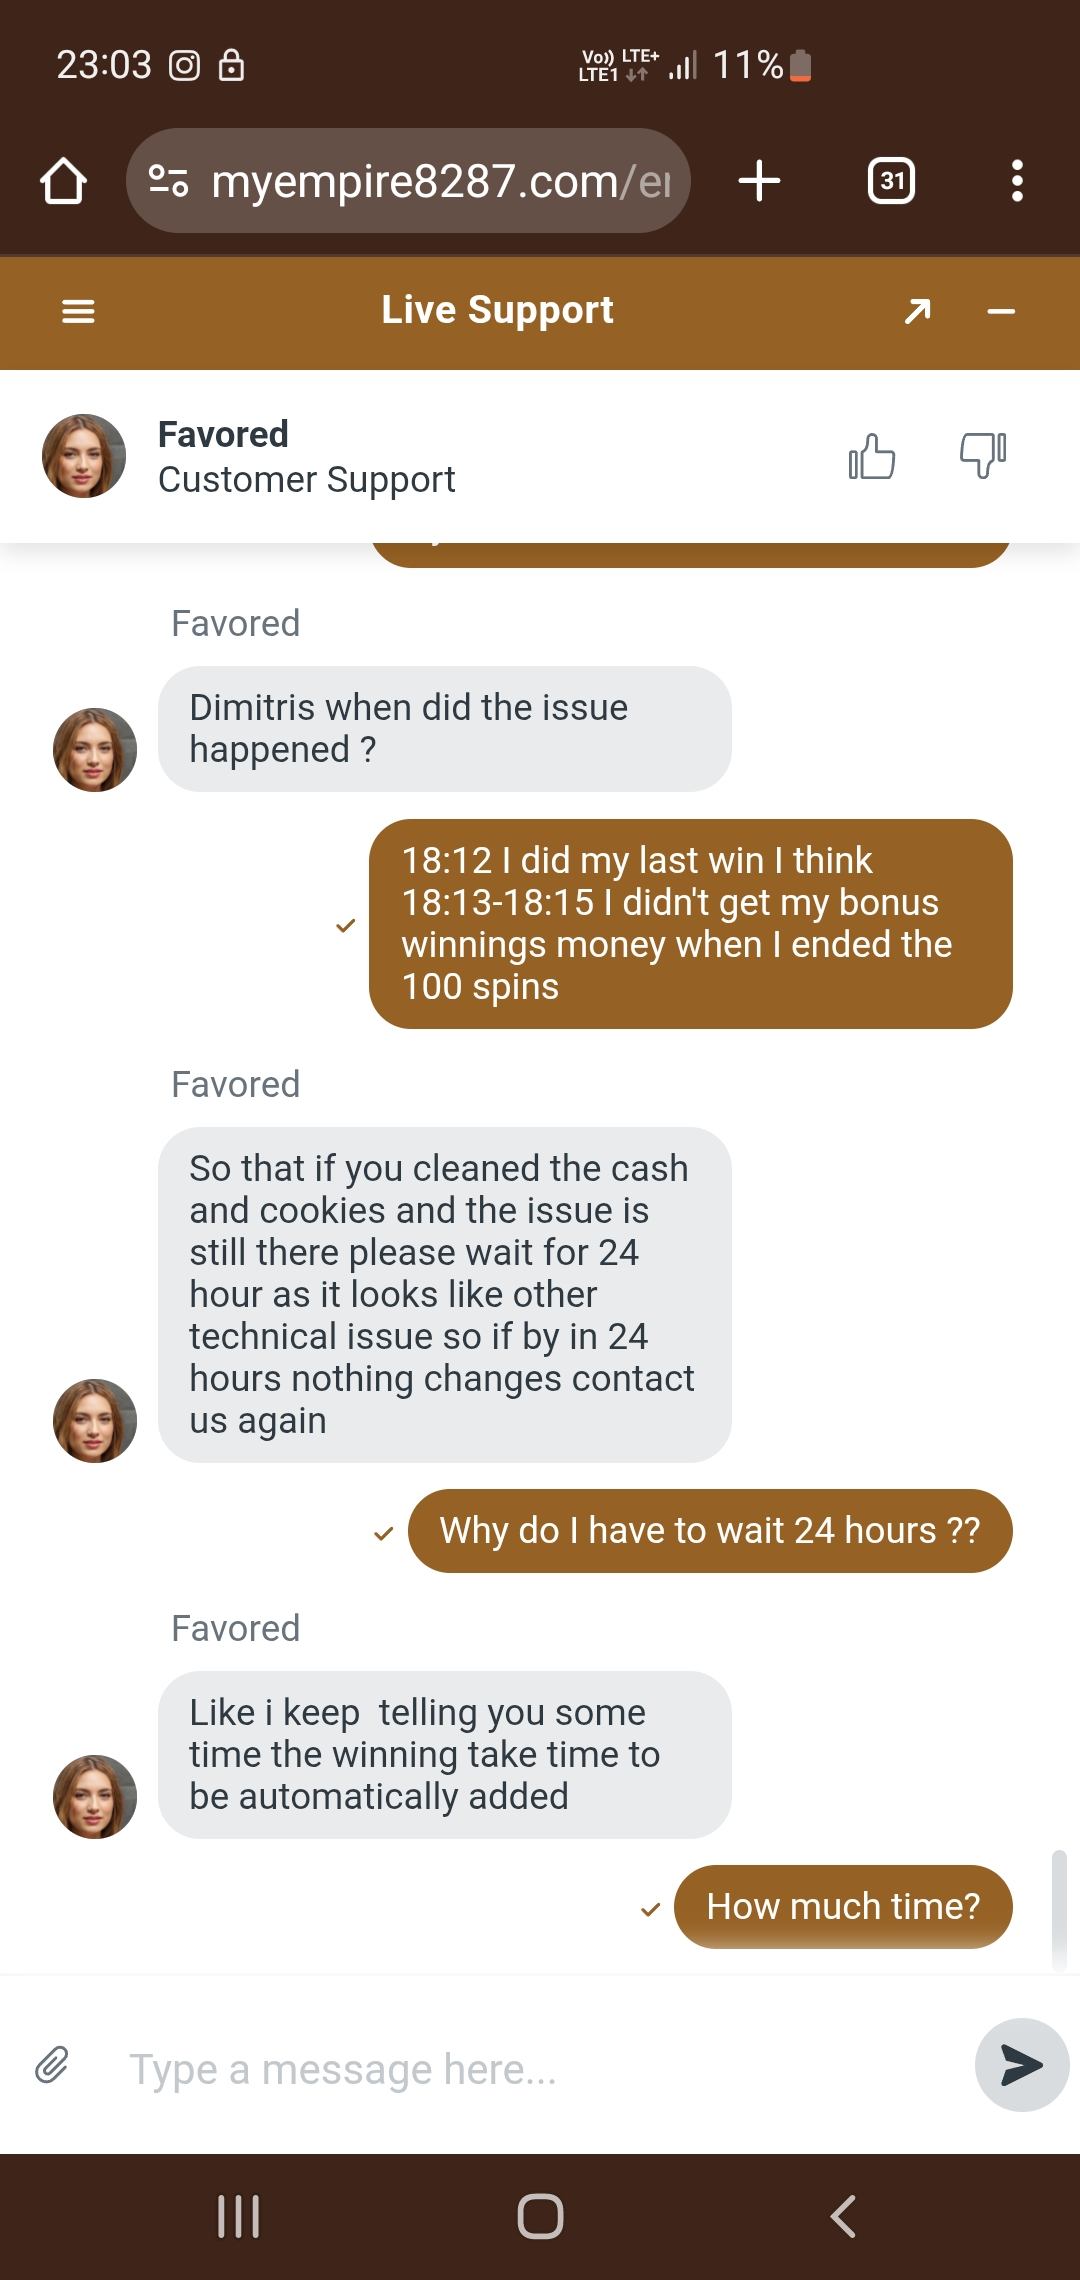
Task: Attach a file with the paperclip icon
Action: click(x=52, y=2064)
